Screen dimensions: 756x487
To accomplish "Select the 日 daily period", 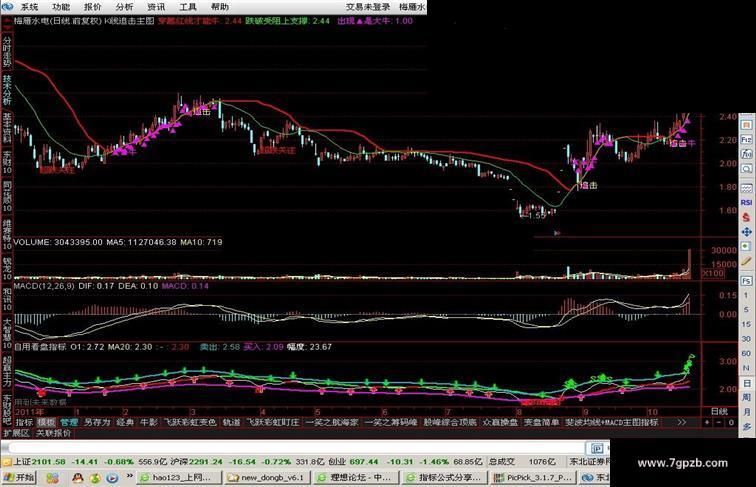I will [746, 383].
